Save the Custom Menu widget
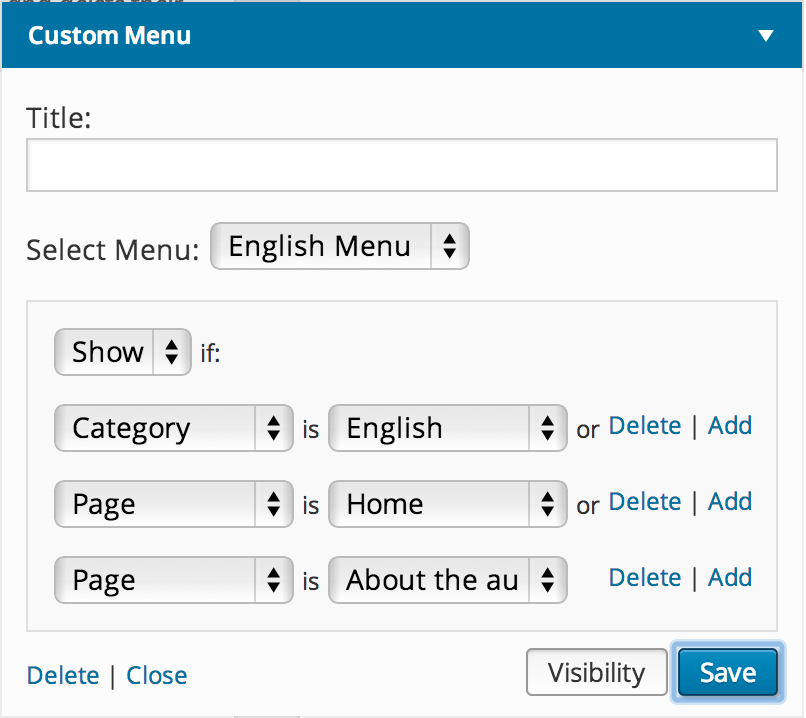Screen dimensions: 806x718 pyautogui.click(x=728, y=673)
